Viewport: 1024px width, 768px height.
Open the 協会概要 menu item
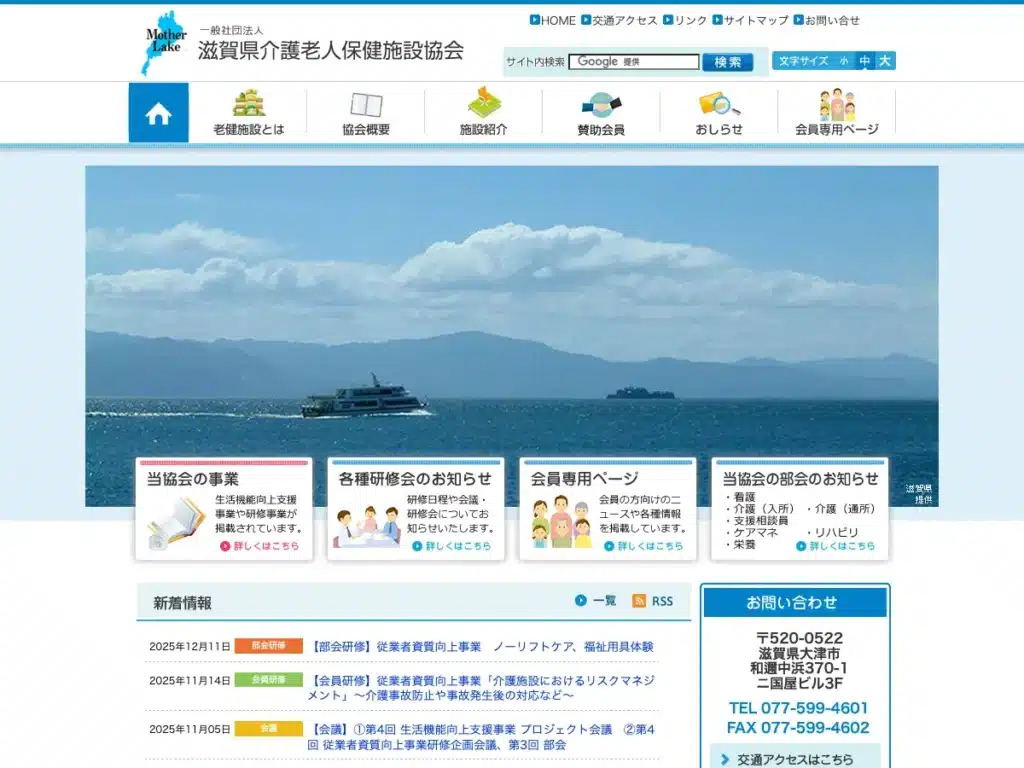366,112
